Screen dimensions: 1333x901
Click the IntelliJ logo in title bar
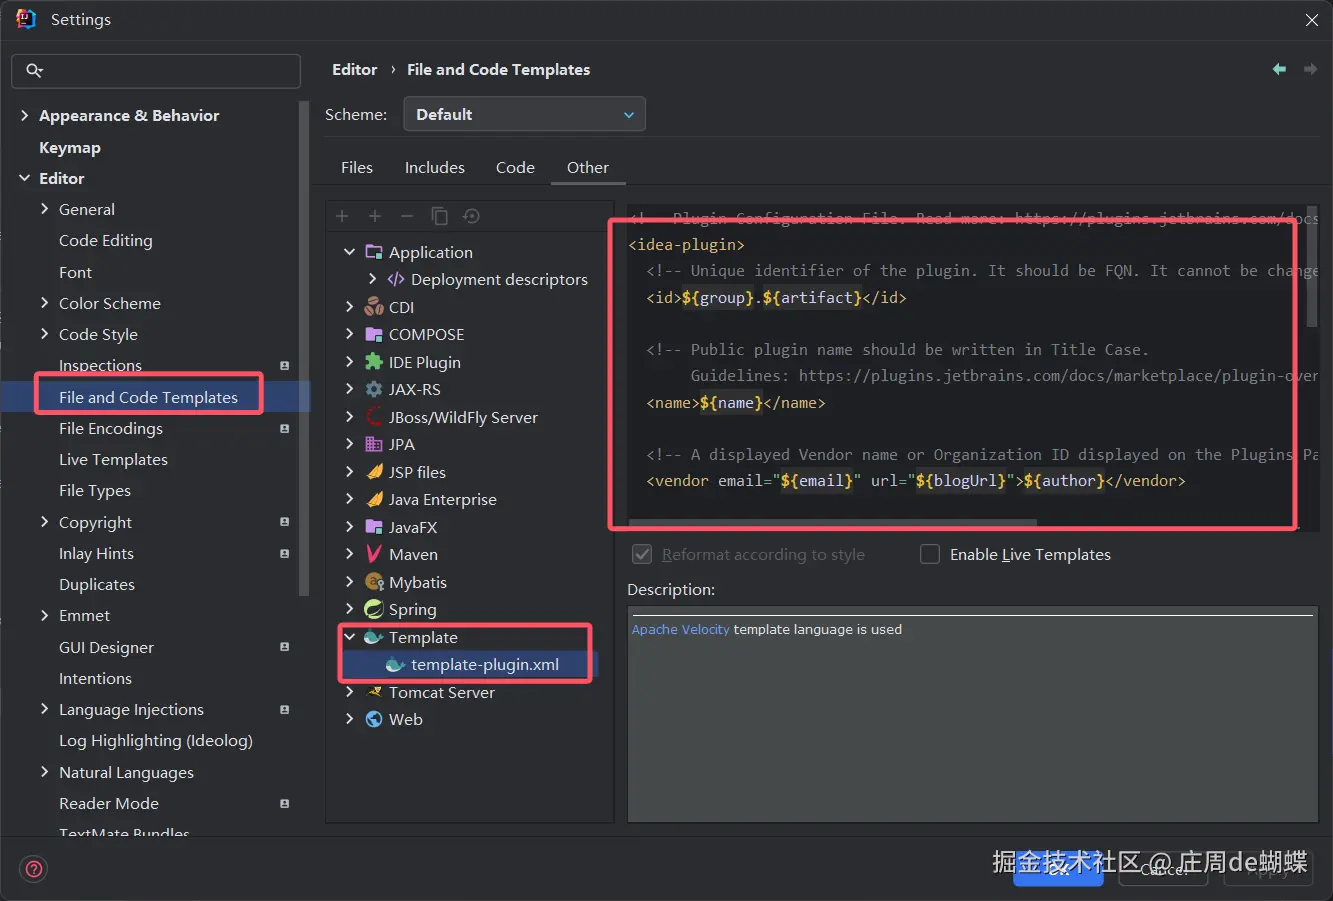(x=25, y=19)
